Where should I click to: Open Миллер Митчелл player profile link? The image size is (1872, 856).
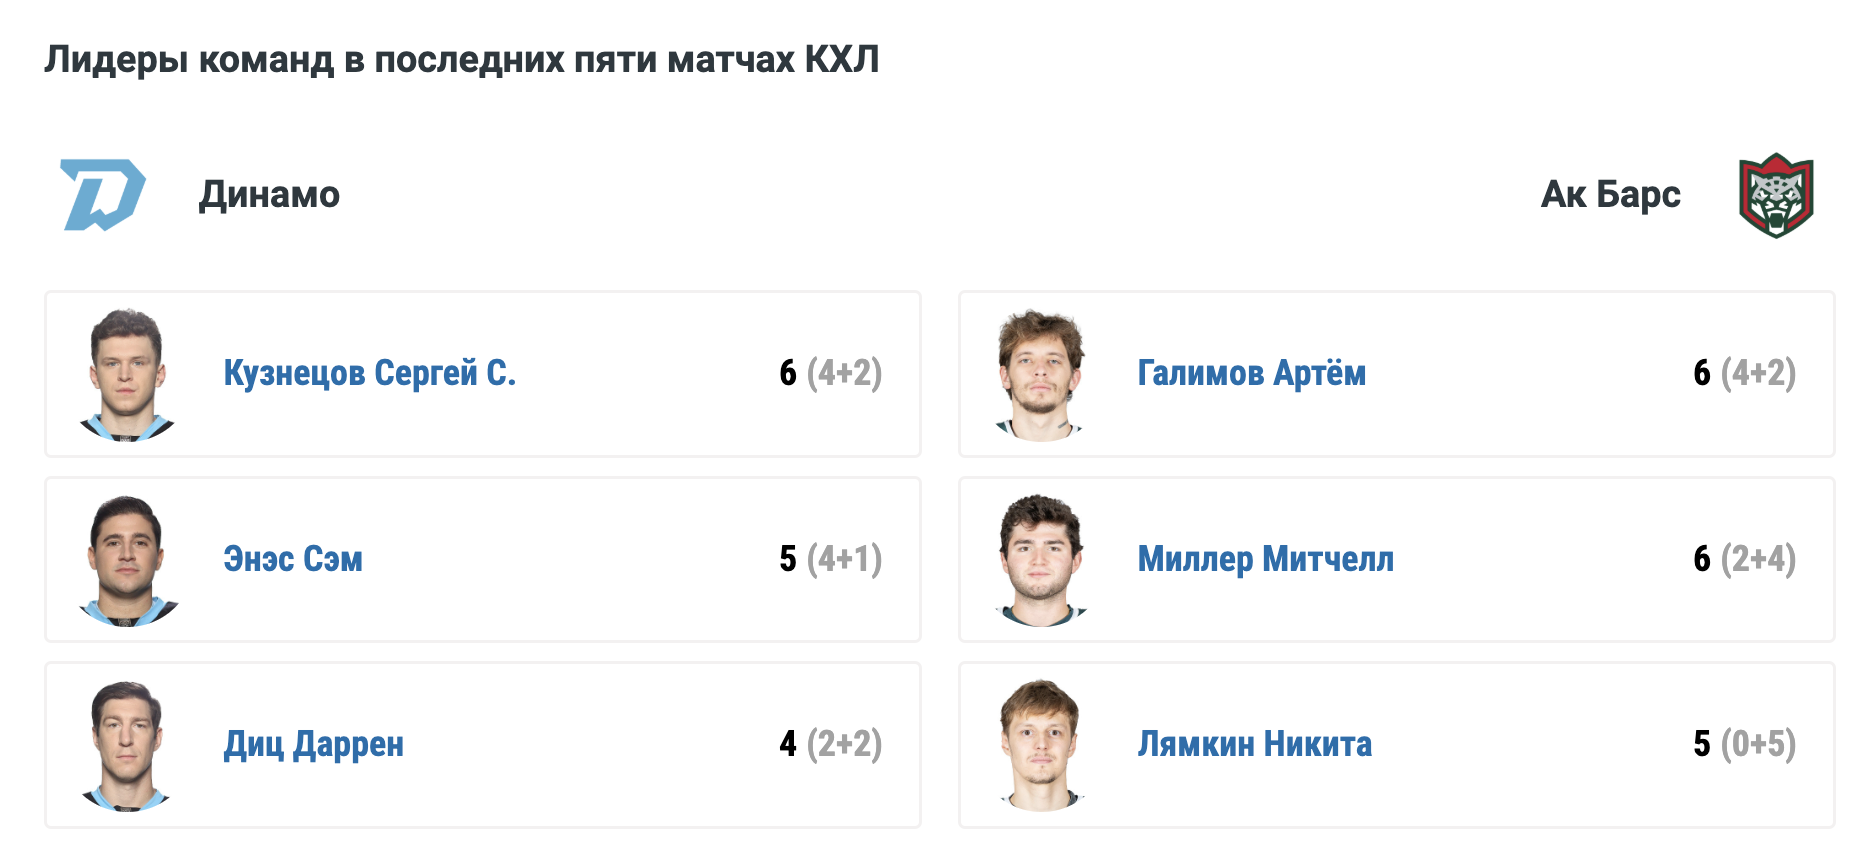click(x=1265, y=559)
